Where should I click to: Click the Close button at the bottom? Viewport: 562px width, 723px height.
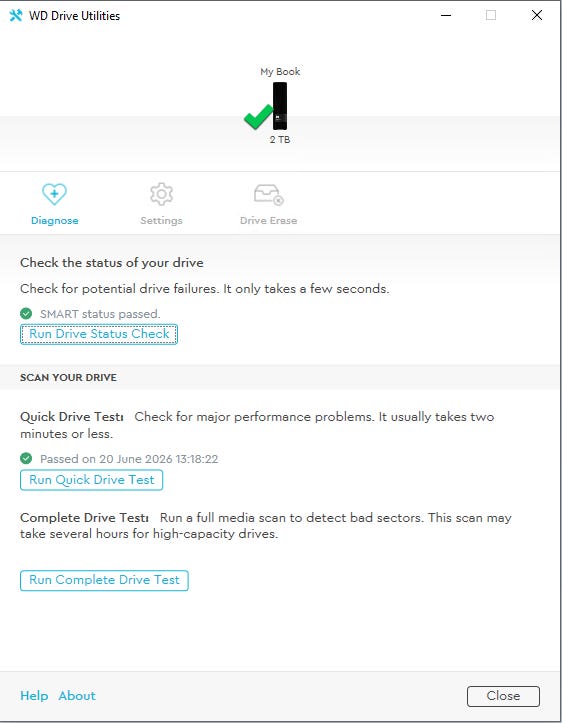(x=503, y=696)
